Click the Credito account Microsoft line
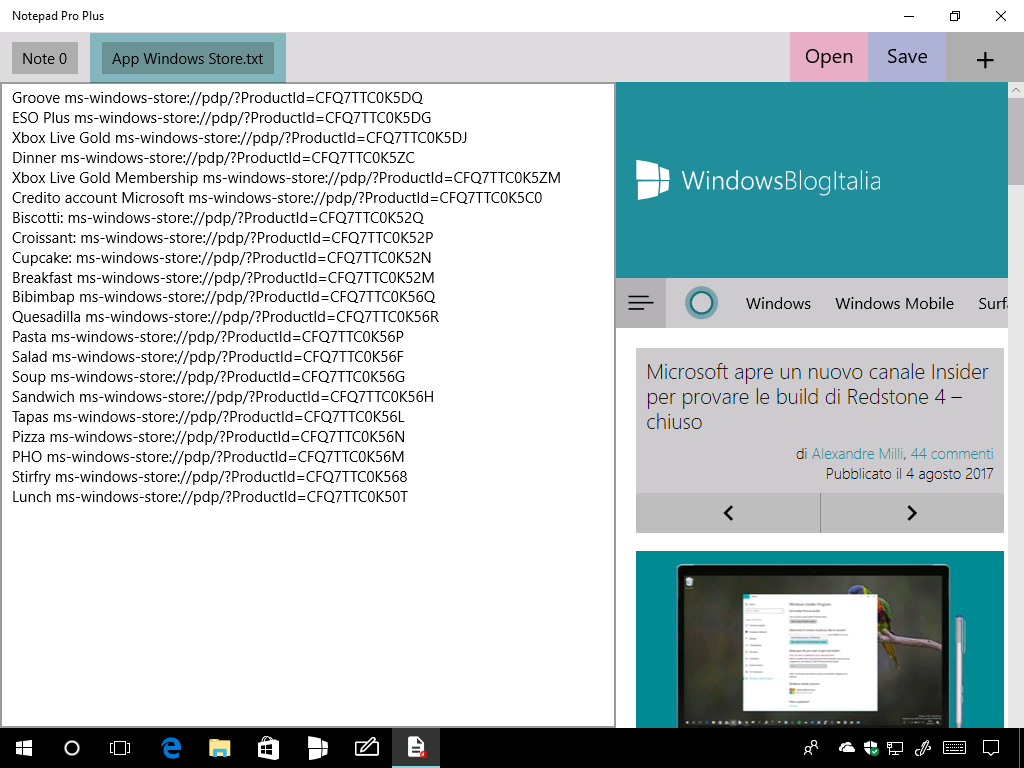The image size is (1024, 768). click(277, 198)
